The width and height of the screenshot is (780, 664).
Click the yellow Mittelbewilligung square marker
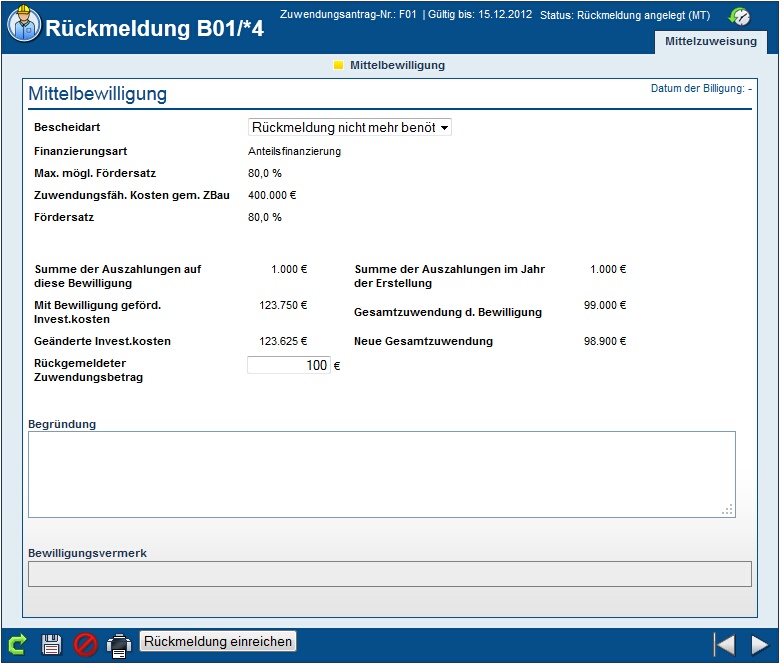338,65
